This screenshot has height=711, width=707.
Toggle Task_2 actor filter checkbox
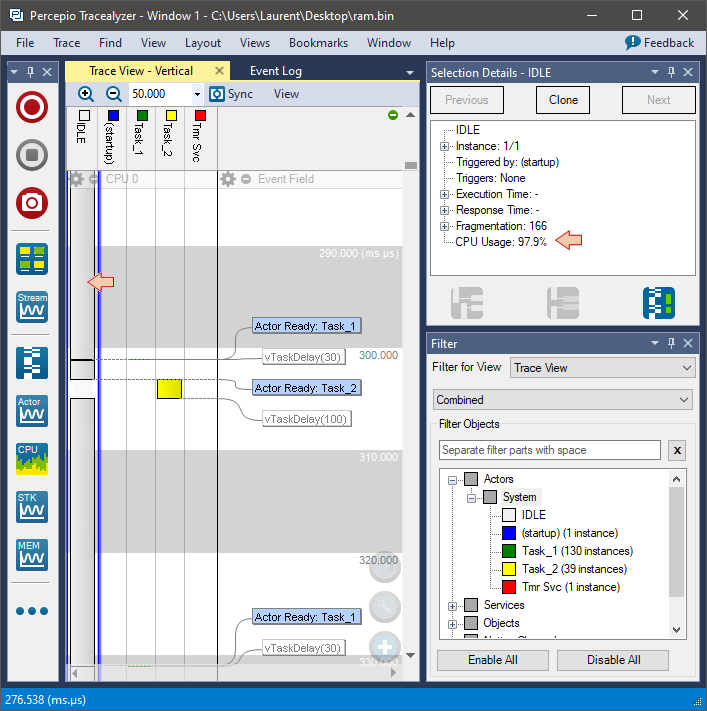pyautogui.click(x=509, y=569)
